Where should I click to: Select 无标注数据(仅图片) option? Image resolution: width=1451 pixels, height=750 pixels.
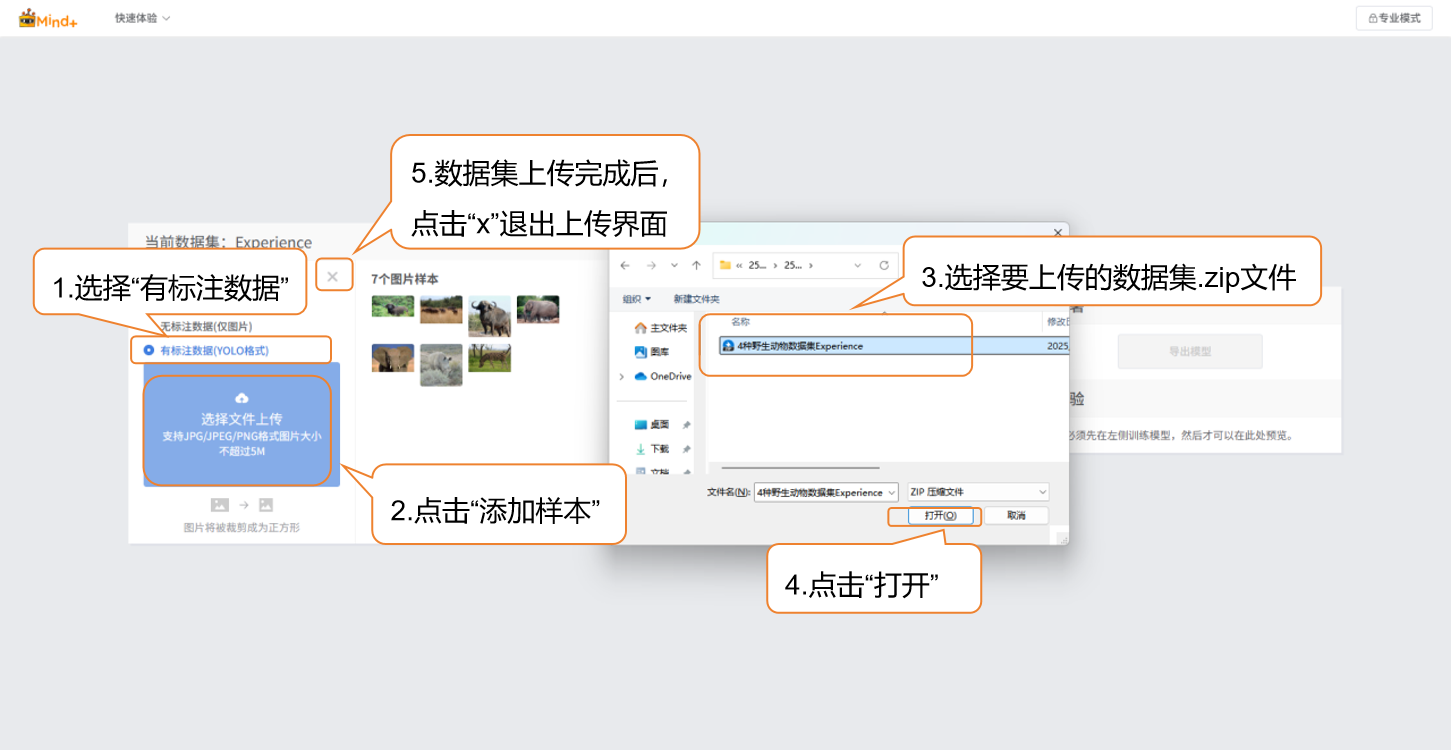[x=207, y=327]
